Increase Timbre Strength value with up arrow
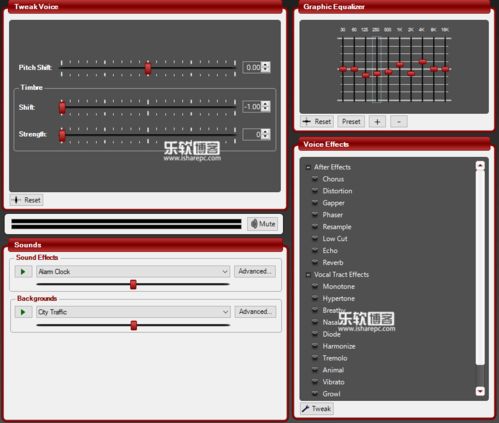This screenshot has height=423, width=499. 265,132
